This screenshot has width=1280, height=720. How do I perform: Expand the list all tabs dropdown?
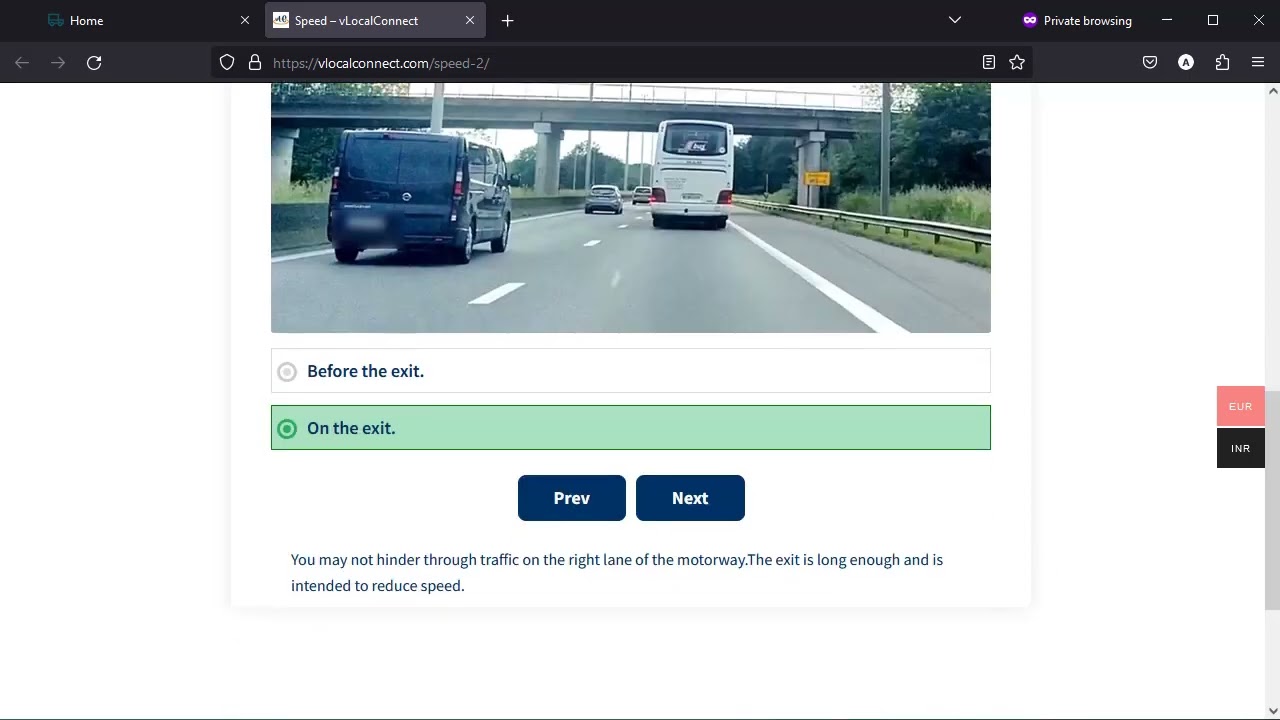click(x=955, y=20)
